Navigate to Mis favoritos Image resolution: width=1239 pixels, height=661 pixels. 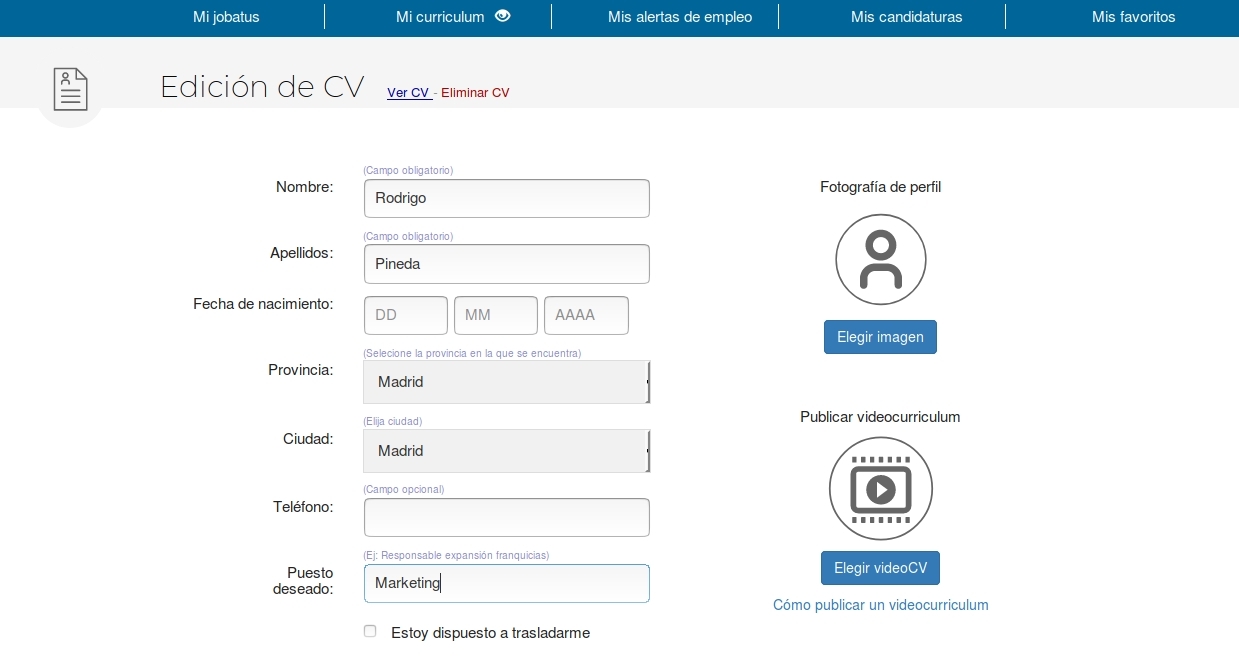click(x=1133, y=17)
